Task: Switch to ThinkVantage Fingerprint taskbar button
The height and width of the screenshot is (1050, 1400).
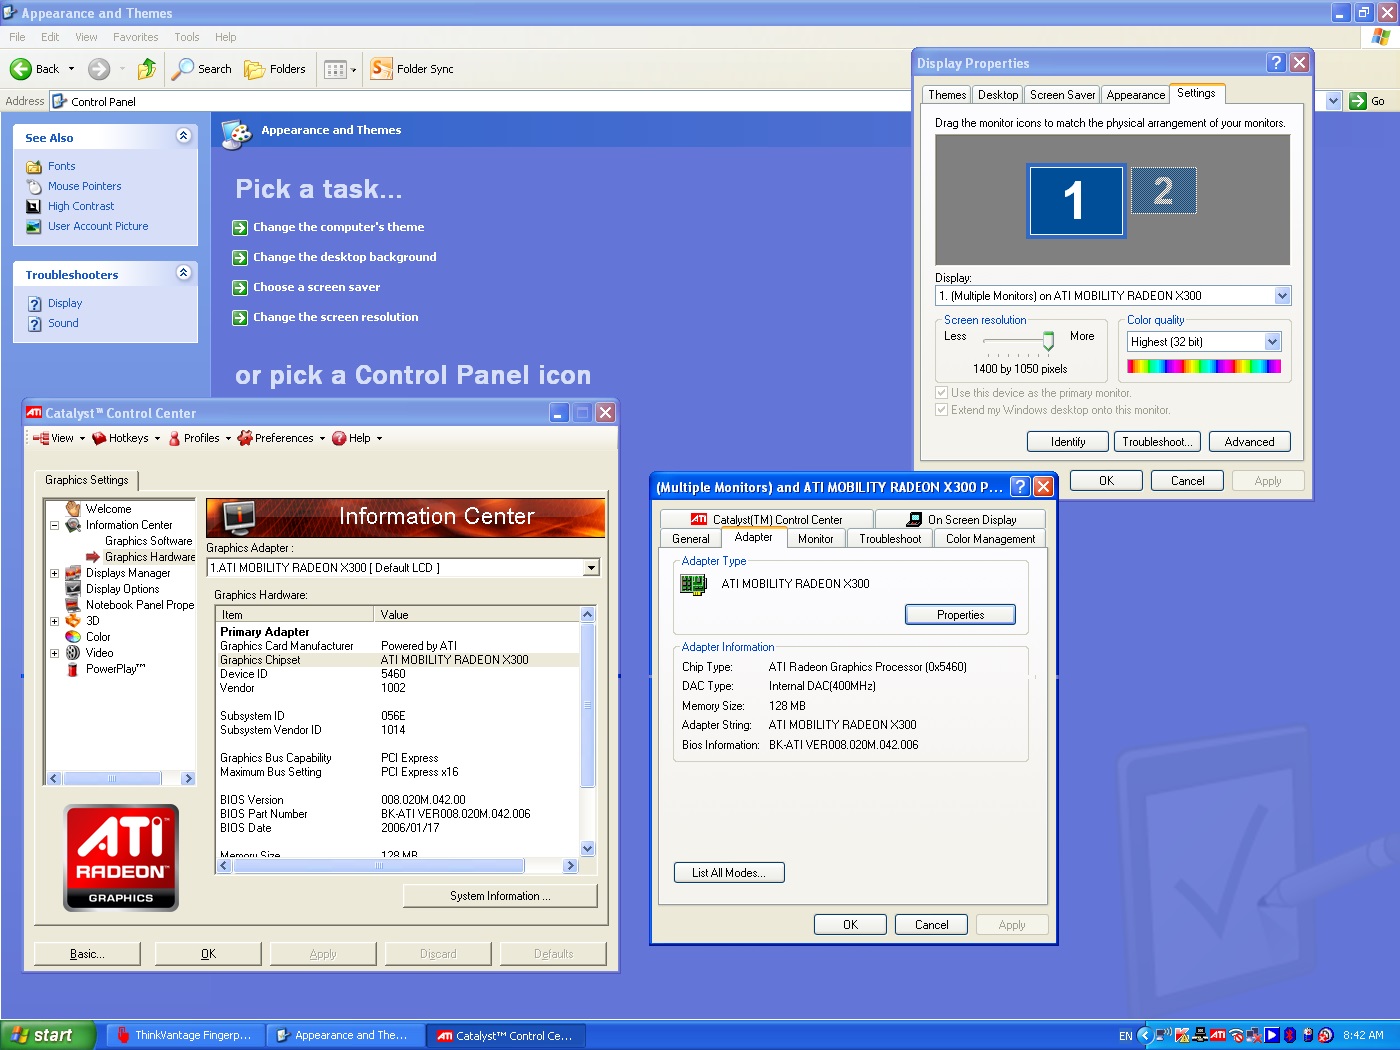Action: pos(183,1035)
